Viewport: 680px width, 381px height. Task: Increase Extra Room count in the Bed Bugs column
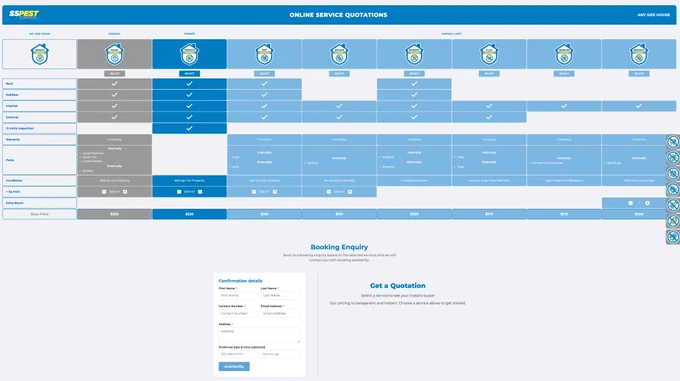pyautogui.click(x=647, y=203)
